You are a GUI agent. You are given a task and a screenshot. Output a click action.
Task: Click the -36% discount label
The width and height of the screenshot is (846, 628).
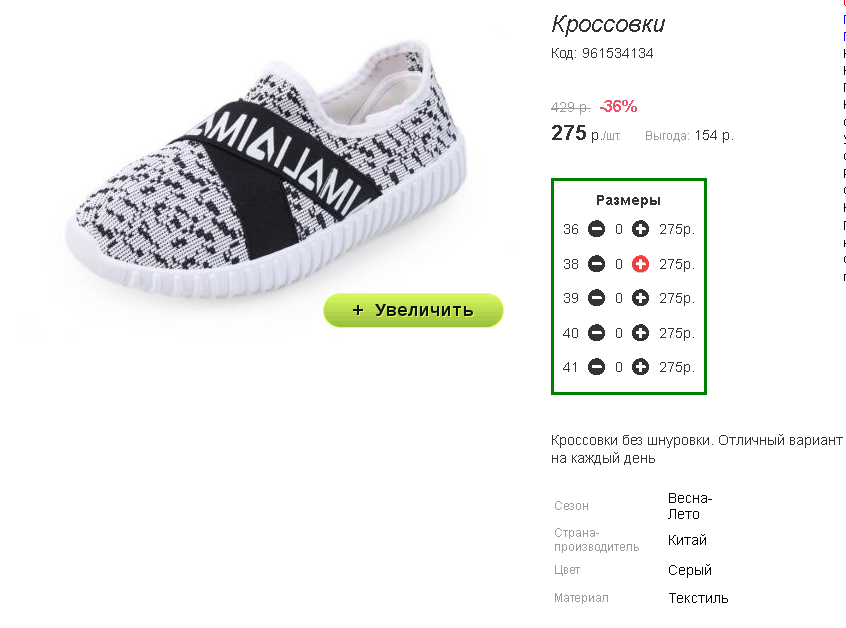[x=618, y=106]
